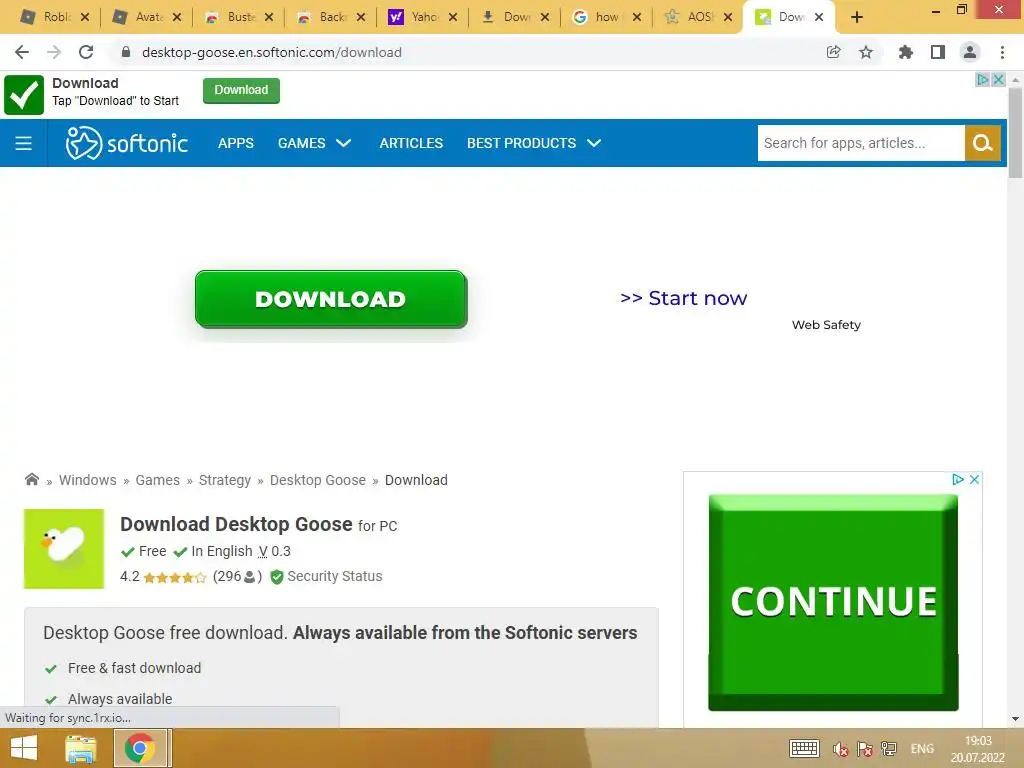
Task: Focus the Softonic search field
Action: coord(861,143)
